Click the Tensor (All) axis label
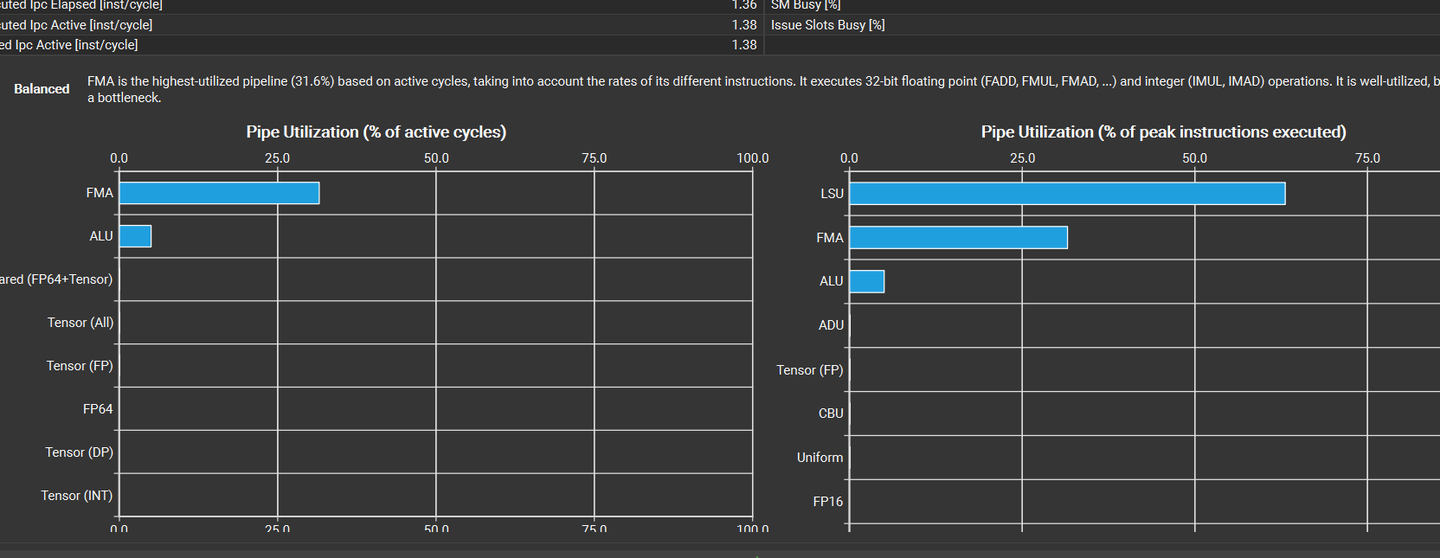1440x558 pixels. click(80, 323)
